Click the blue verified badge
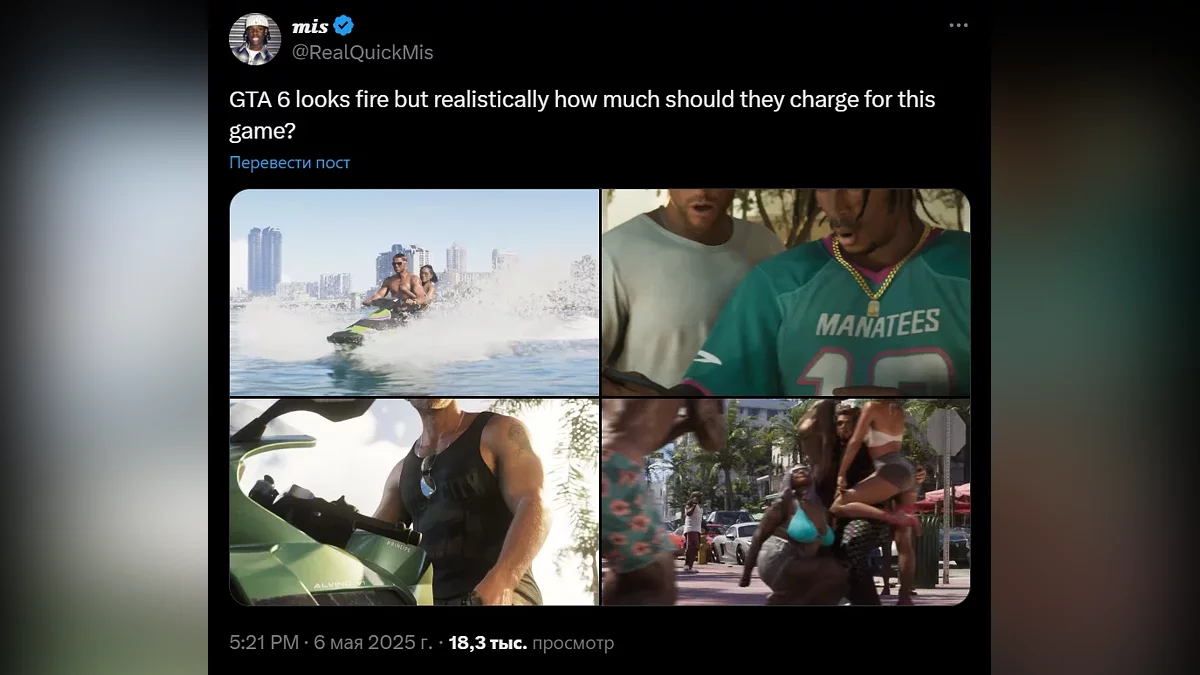The image size is (1200, 675). tap(343, 26)
